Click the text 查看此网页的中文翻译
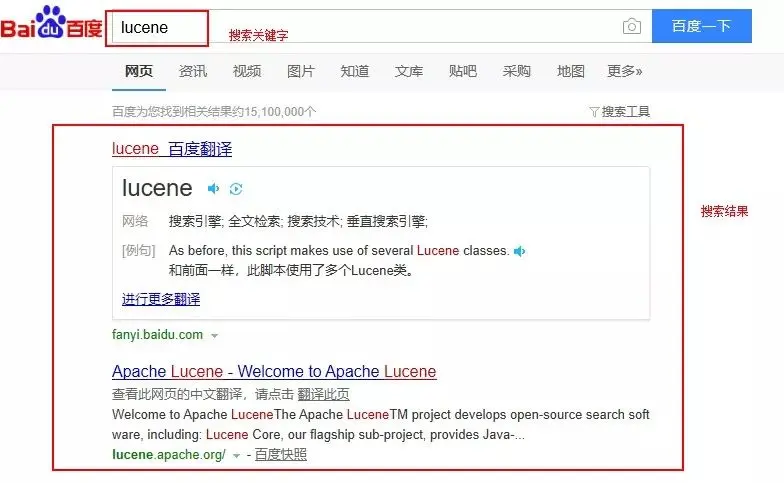Image resolution: width=784 pixels, height=483 pixels. tap(177, 394)
